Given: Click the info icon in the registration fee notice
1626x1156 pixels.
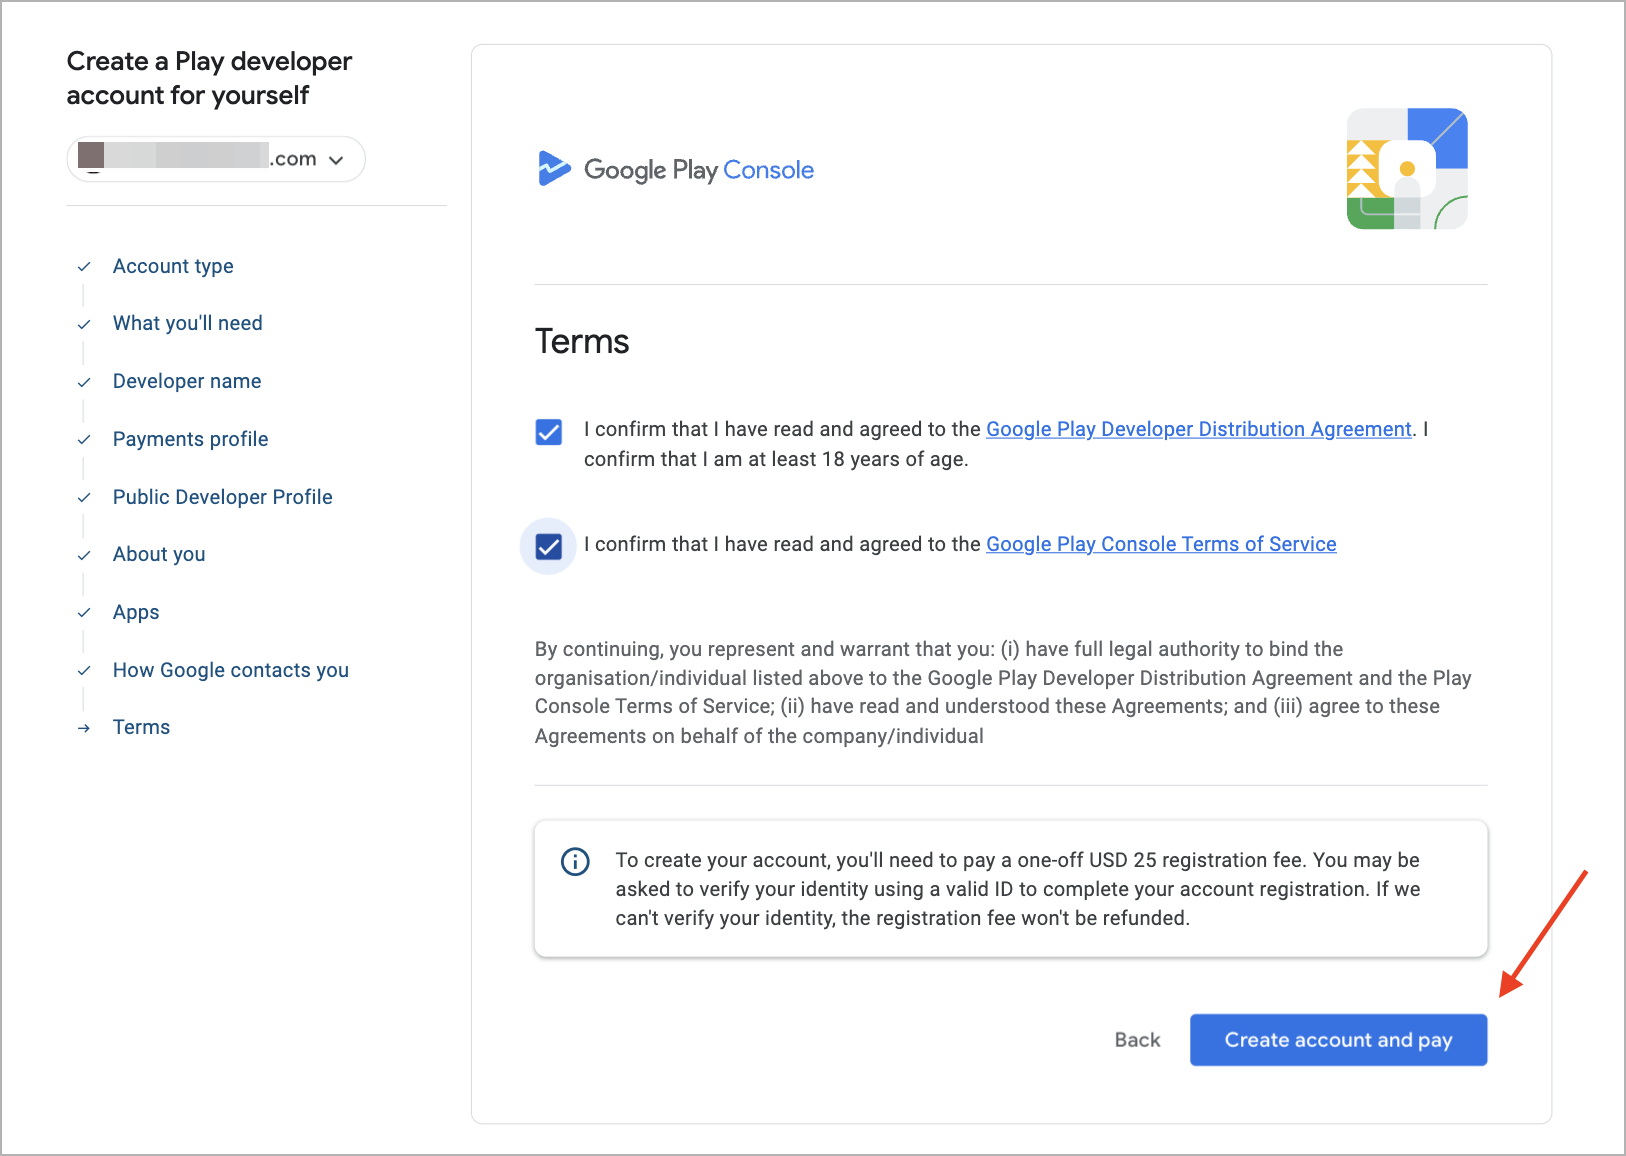Looking at the screenshot, I should coord(575,861).
